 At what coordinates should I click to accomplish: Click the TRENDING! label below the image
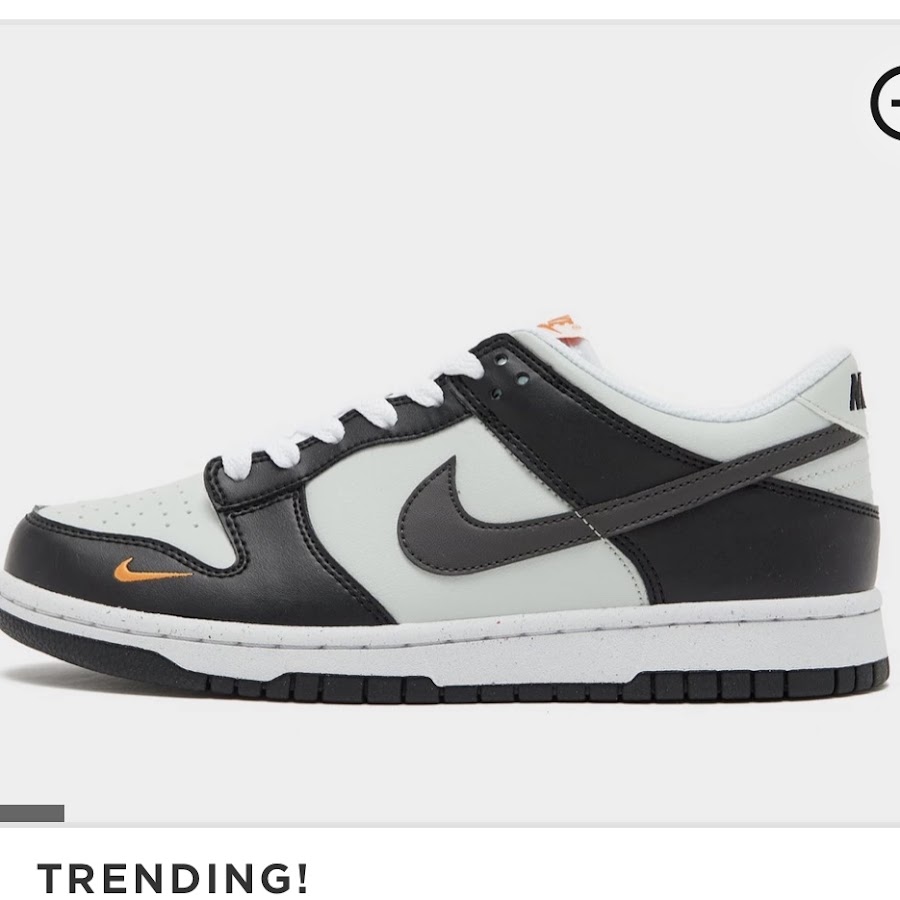173,878
